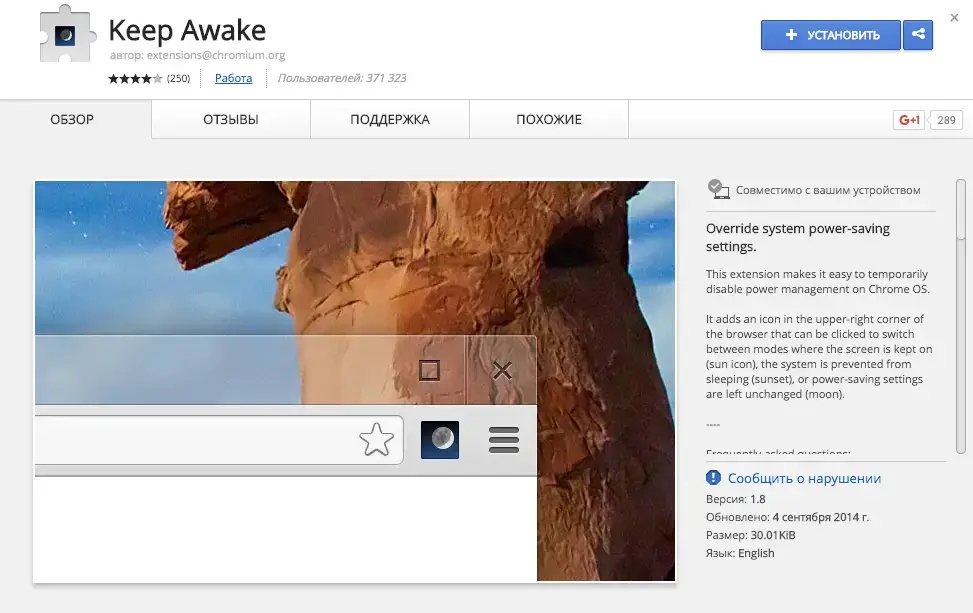Open the Поддержка tab
This screenshot has height=613, width=973.
pyautogui.click(x=390, y=120)
